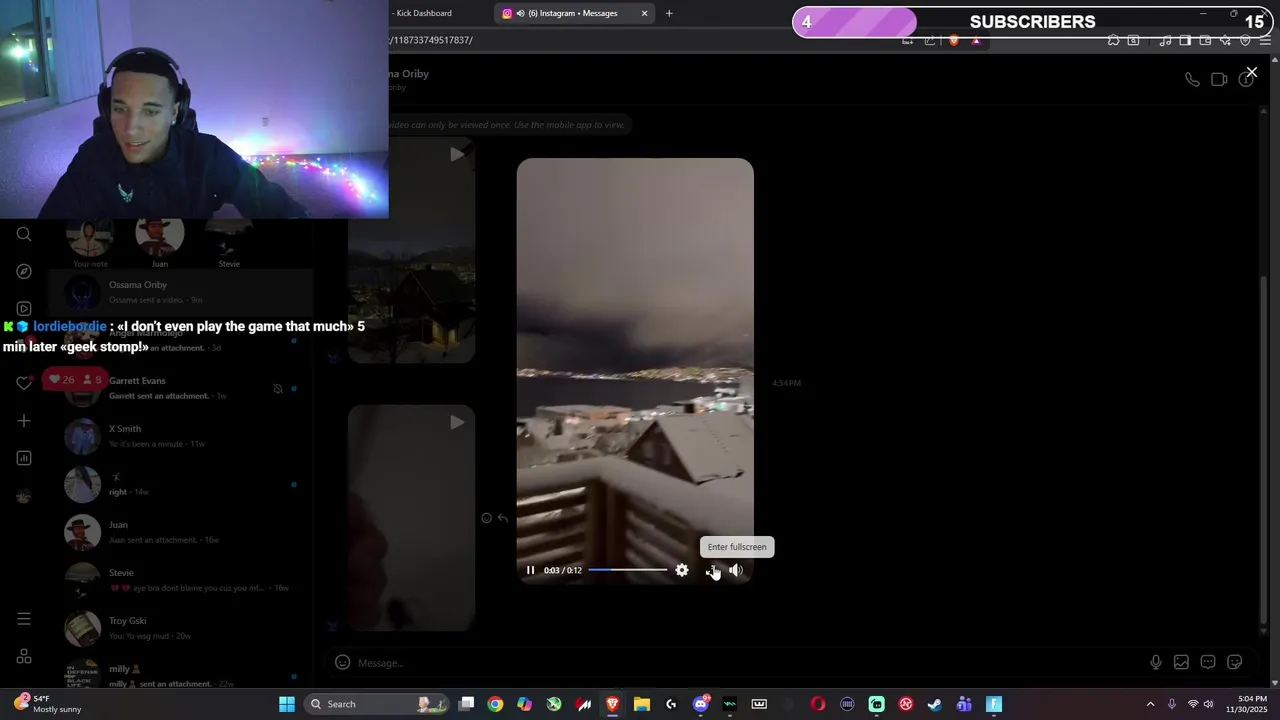Open Explore compass icon in sidebar
Screen dimensions: 1280x720
24,271
